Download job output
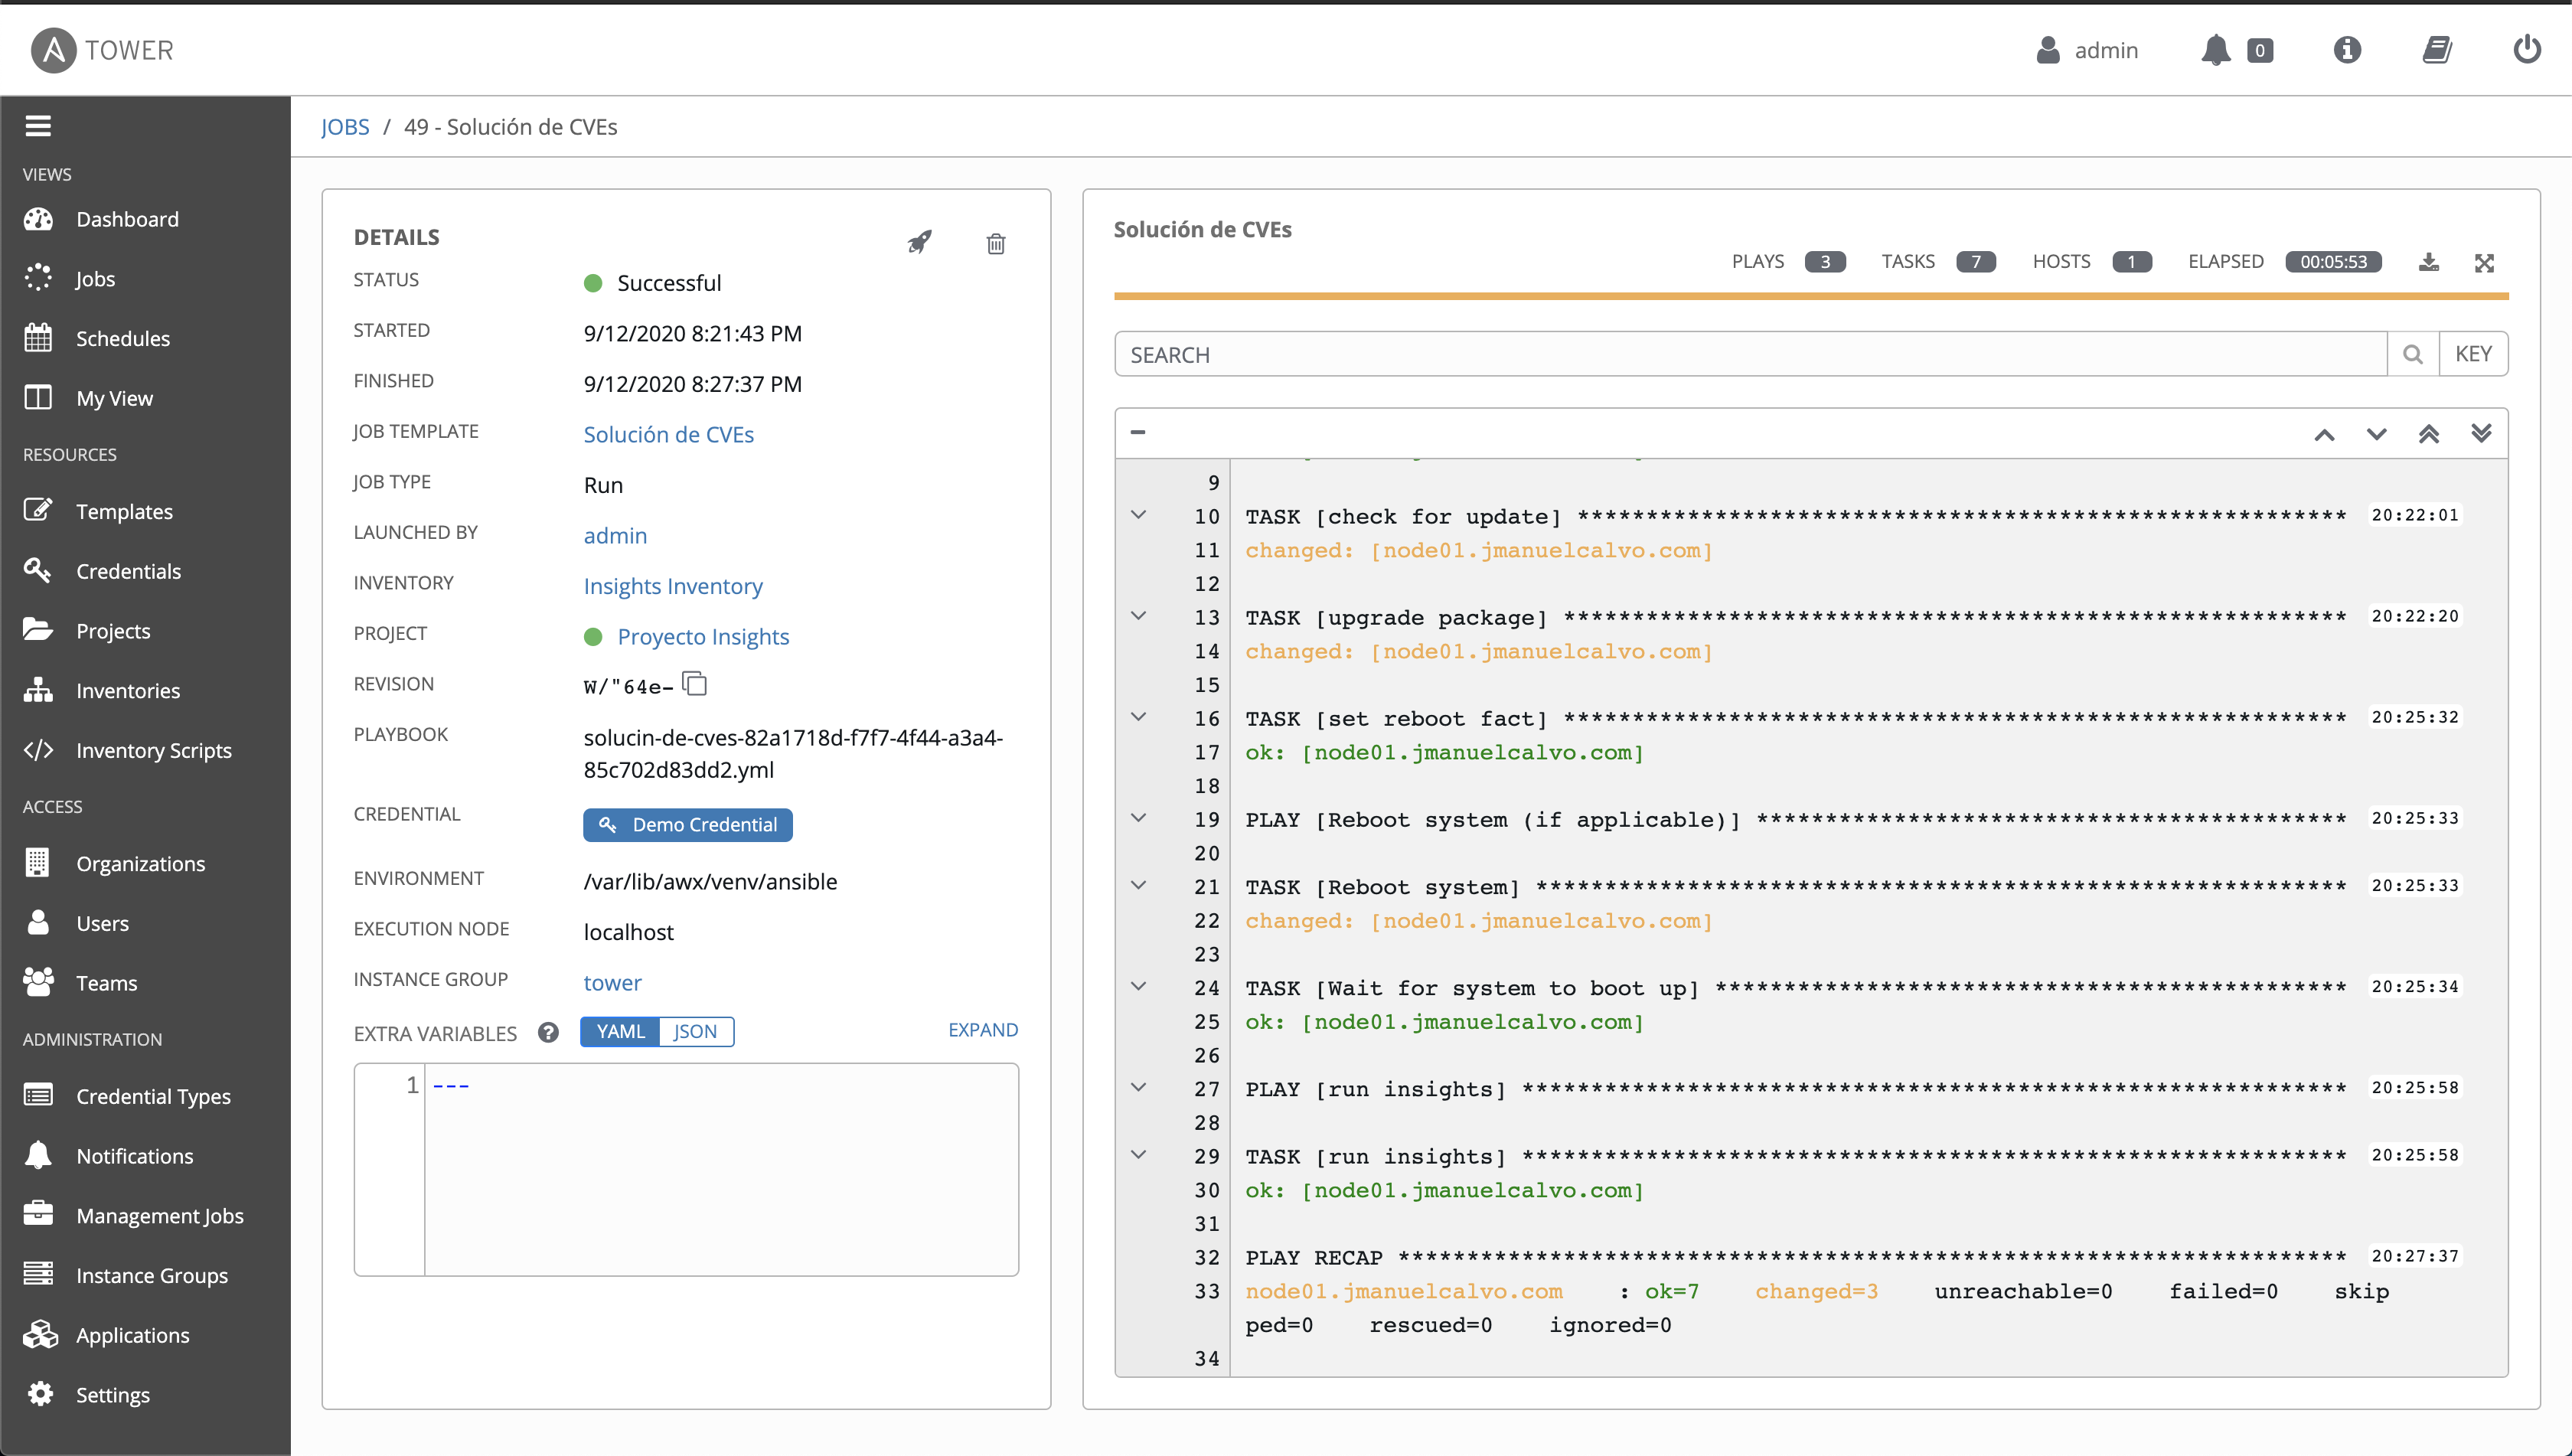The height and width of the screenshot is (1456, 2572). click(x=2428, y=262)
